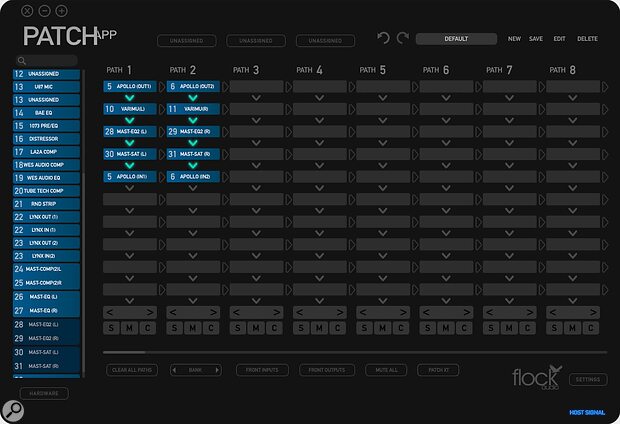Click the first UNASSIGNED button at top
Image resolution: width=620 pixels, height=424 pixels.
click(187, 41)
